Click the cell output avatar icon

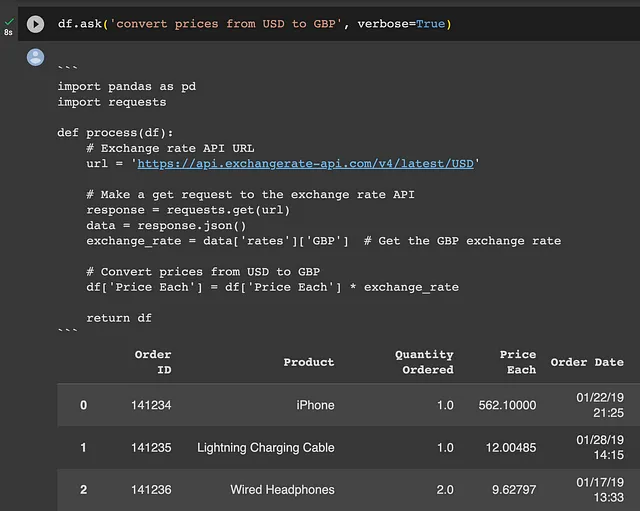coord(36,57)
